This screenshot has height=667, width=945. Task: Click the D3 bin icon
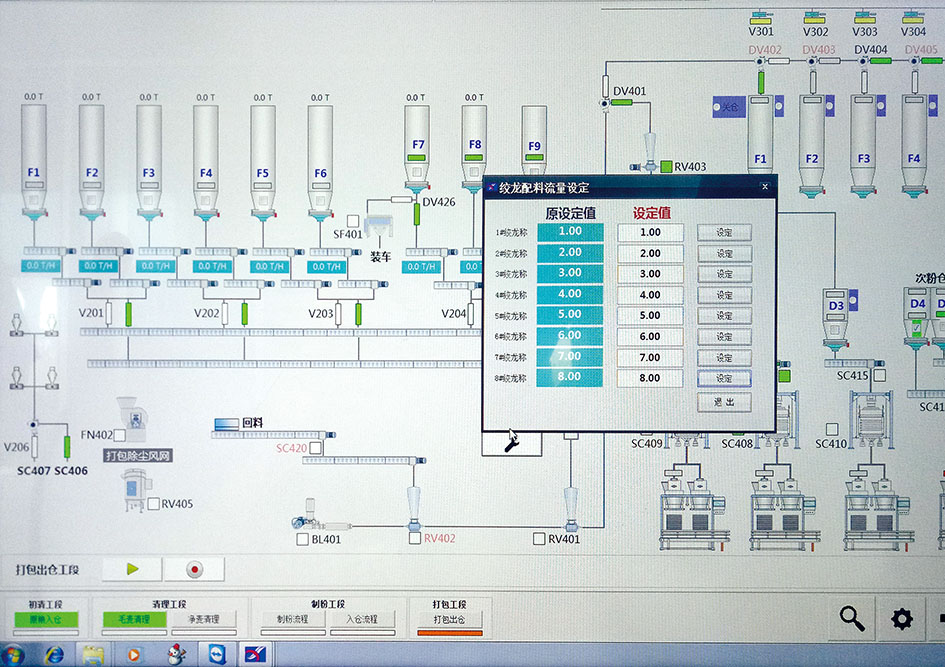pos(835,320)
